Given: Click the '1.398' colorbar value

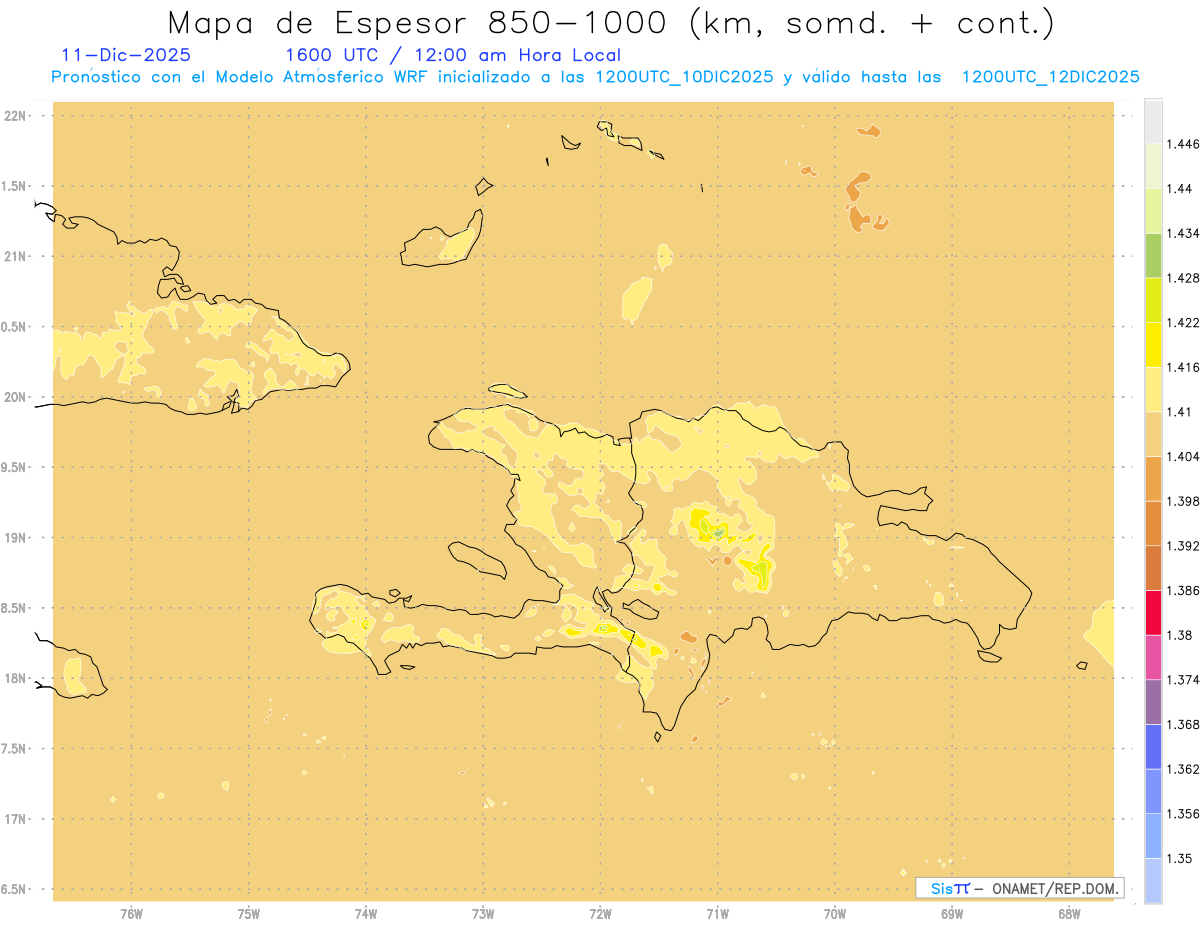Looking at the screenshot, I should 1182,501.
